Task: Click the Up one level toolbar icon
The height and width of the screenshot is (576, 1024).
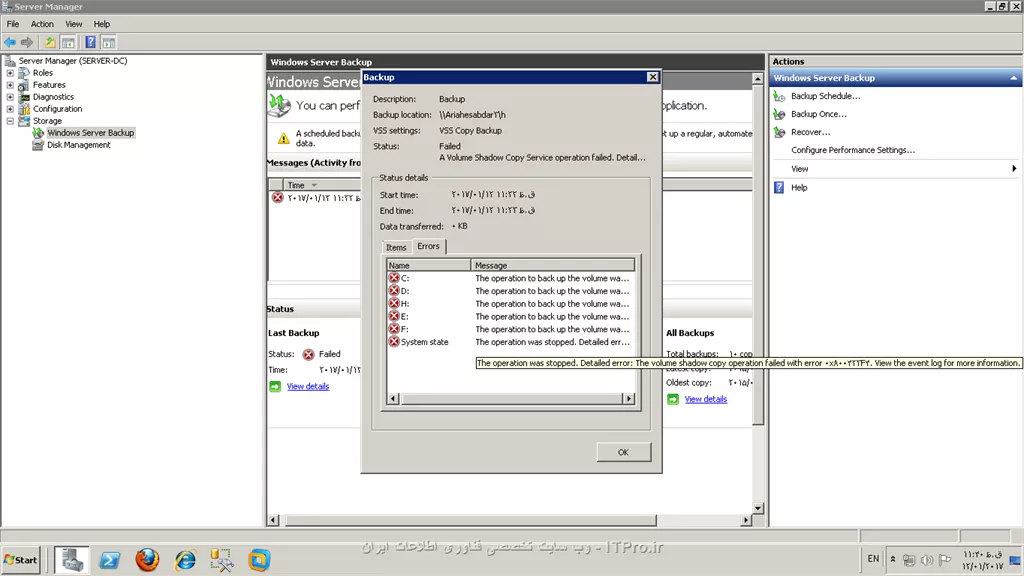Action: [50, 42]
